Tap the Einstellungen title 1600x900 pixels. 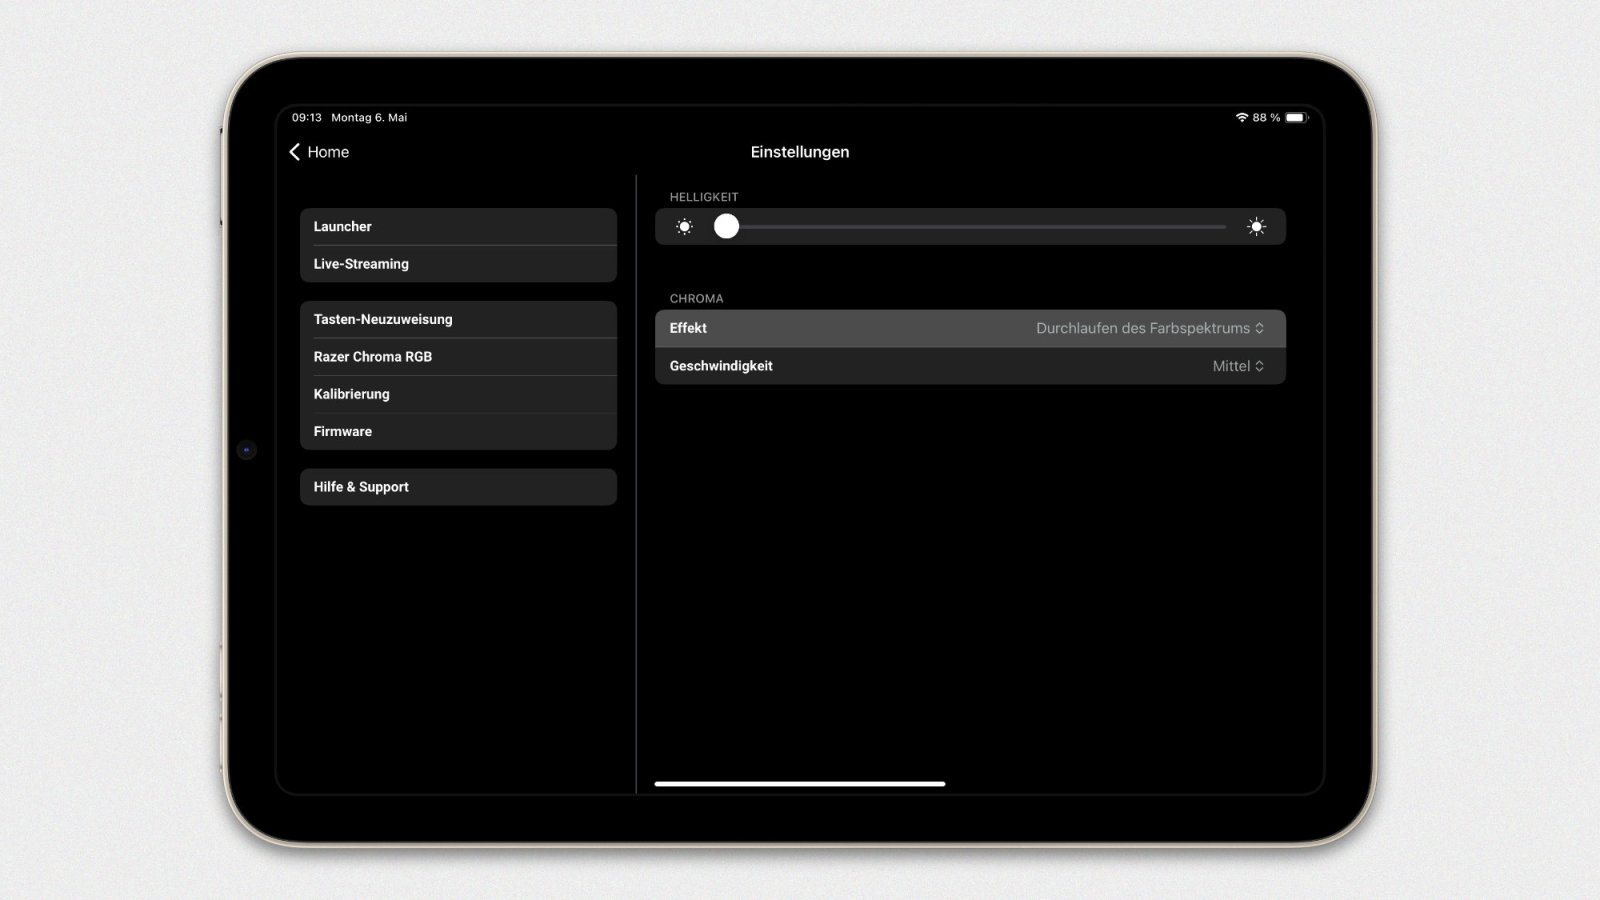click(x=800, y=152)
